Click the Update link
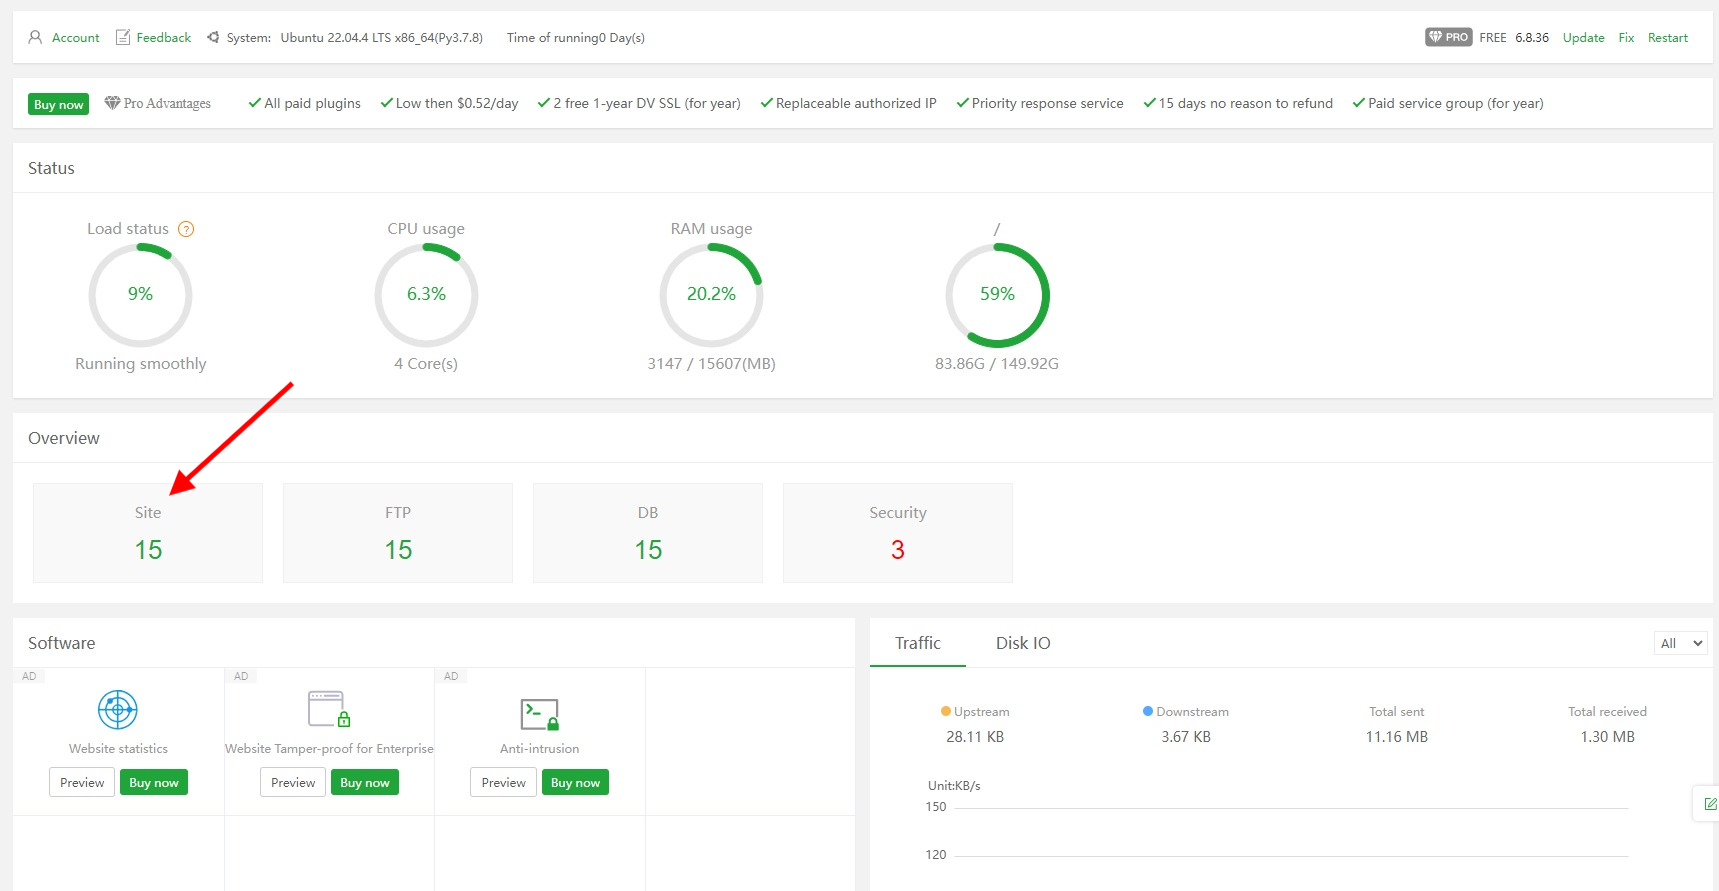The width and height of the screenshot is (1719, 891). pyautogui.click(x=1583, y=38)
